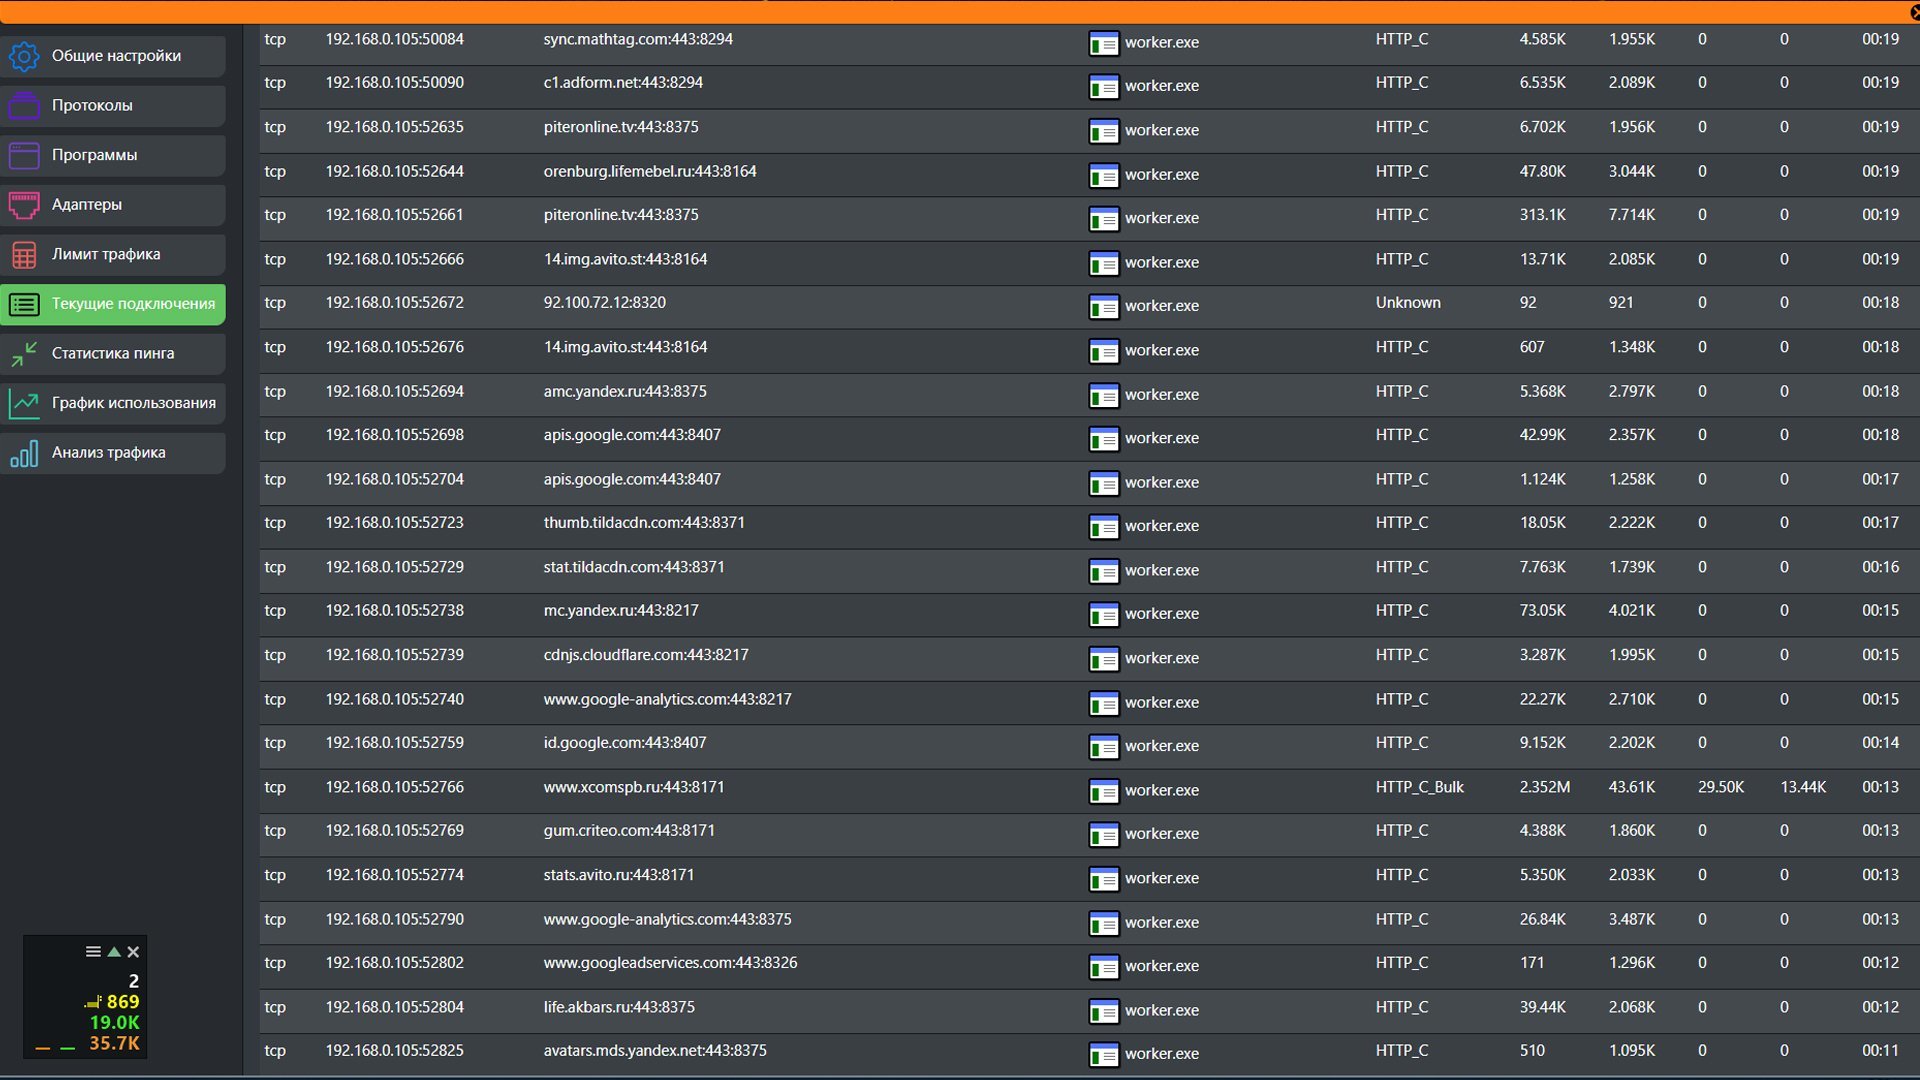Click the X on the orange top bar
Viewport: 1920px width, 1080px height.
coord(1914,12)
